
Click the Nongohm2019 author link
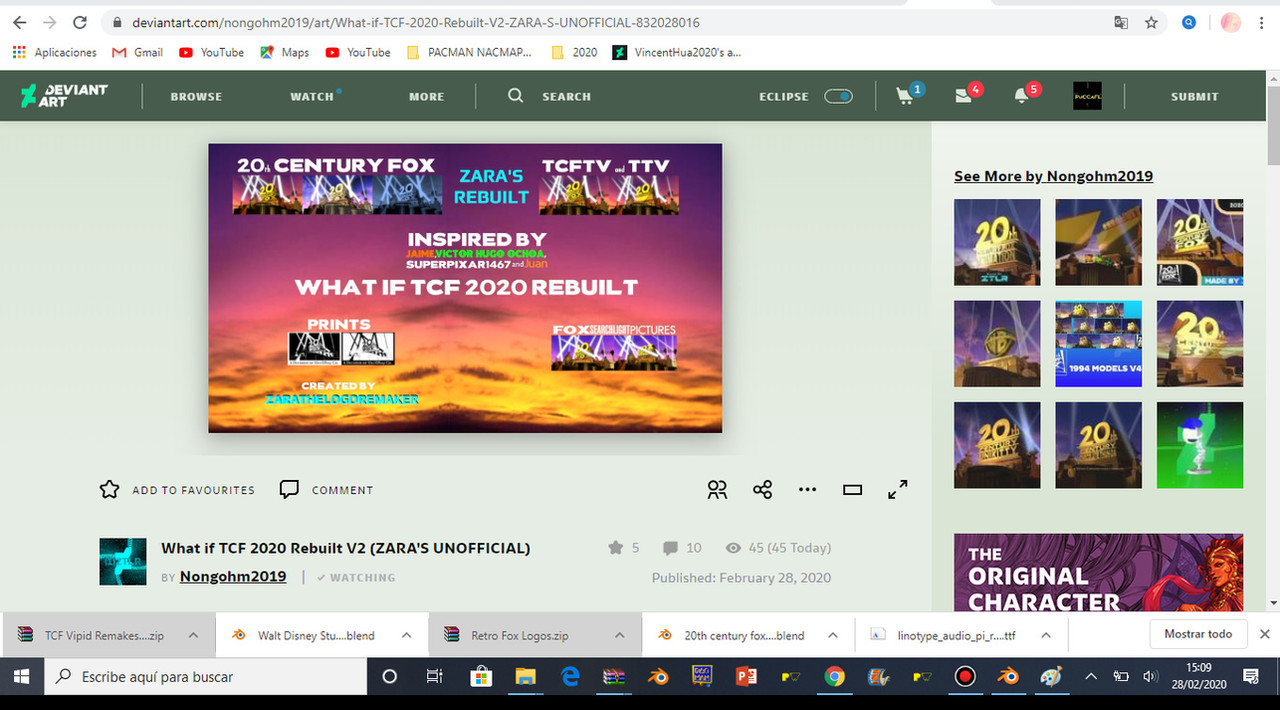click(233, 576)
